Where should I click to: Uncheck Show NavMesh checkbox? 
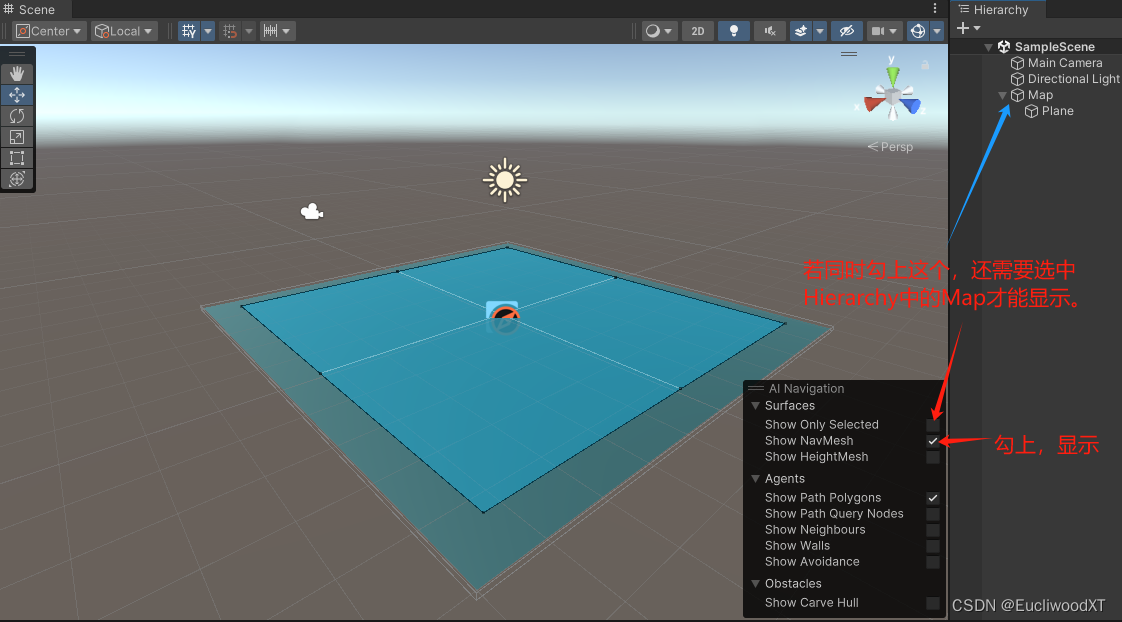[x=932, y=441]
